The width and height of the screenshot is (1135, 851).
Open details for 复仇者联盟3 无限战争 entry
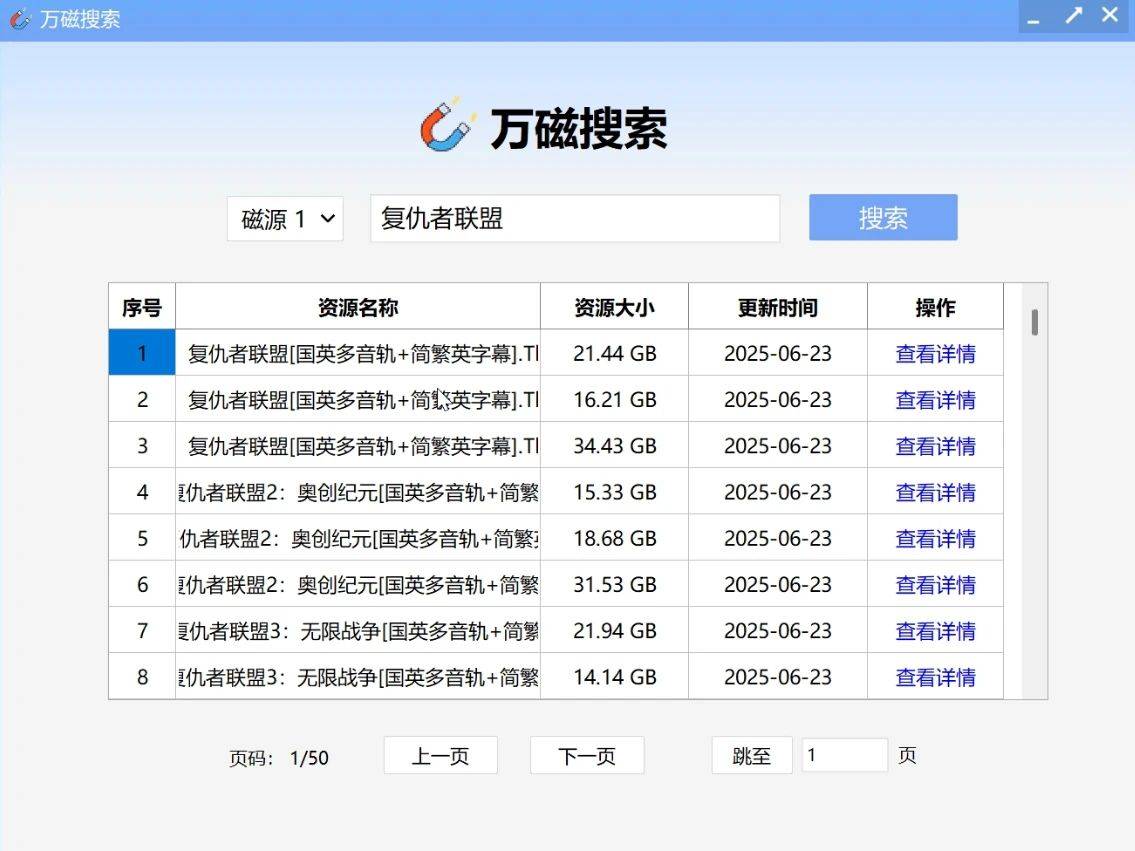point(934,630)
